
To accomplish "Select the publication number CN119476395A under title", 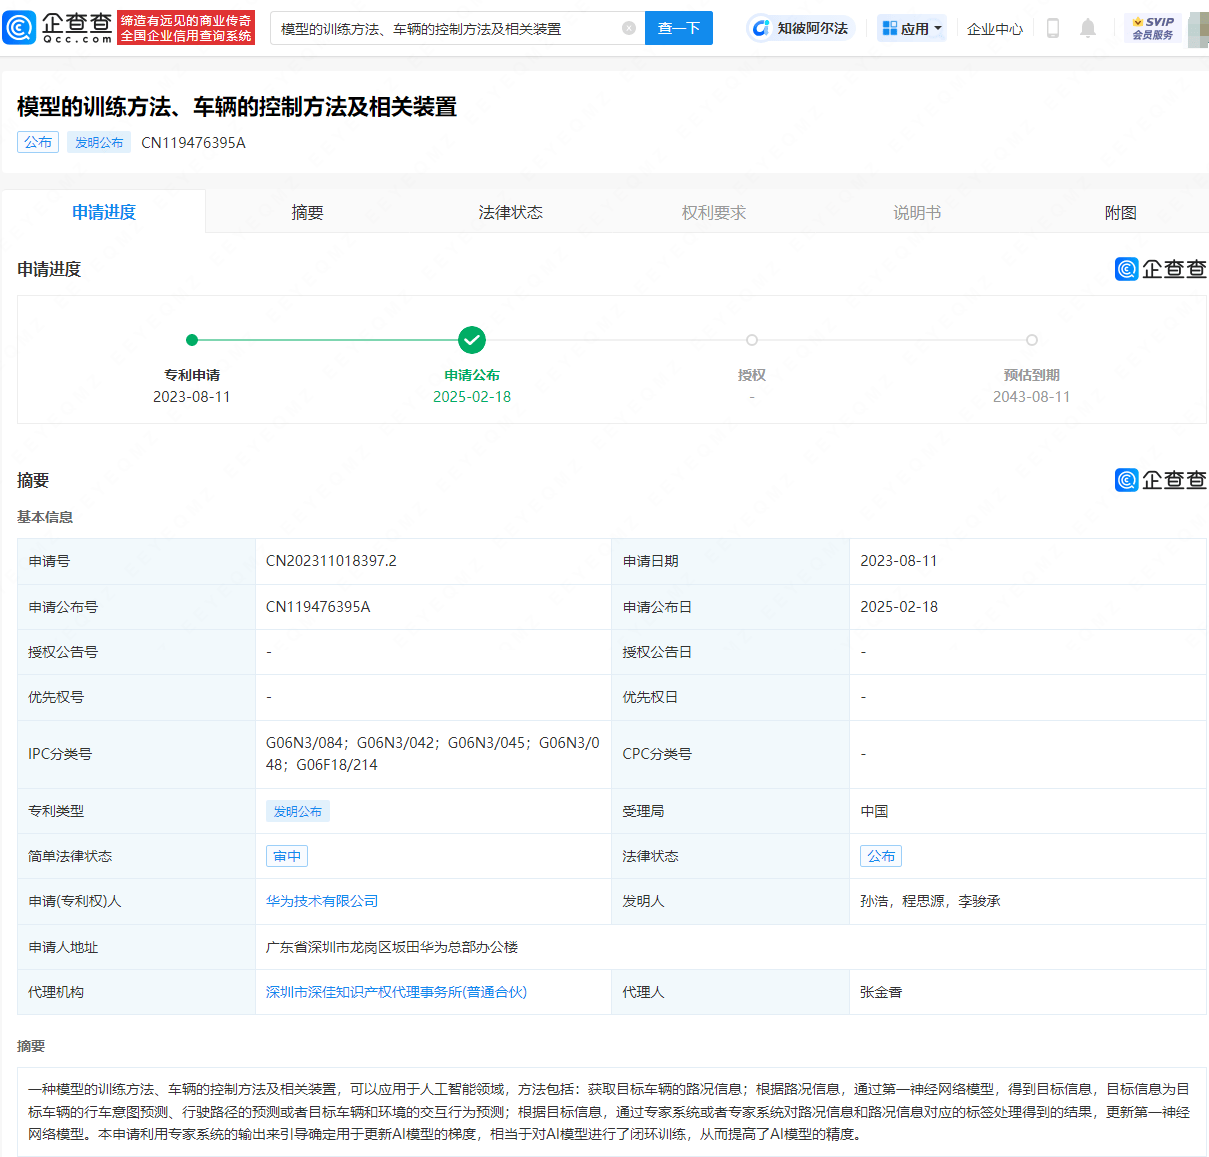I will (193, 142).
